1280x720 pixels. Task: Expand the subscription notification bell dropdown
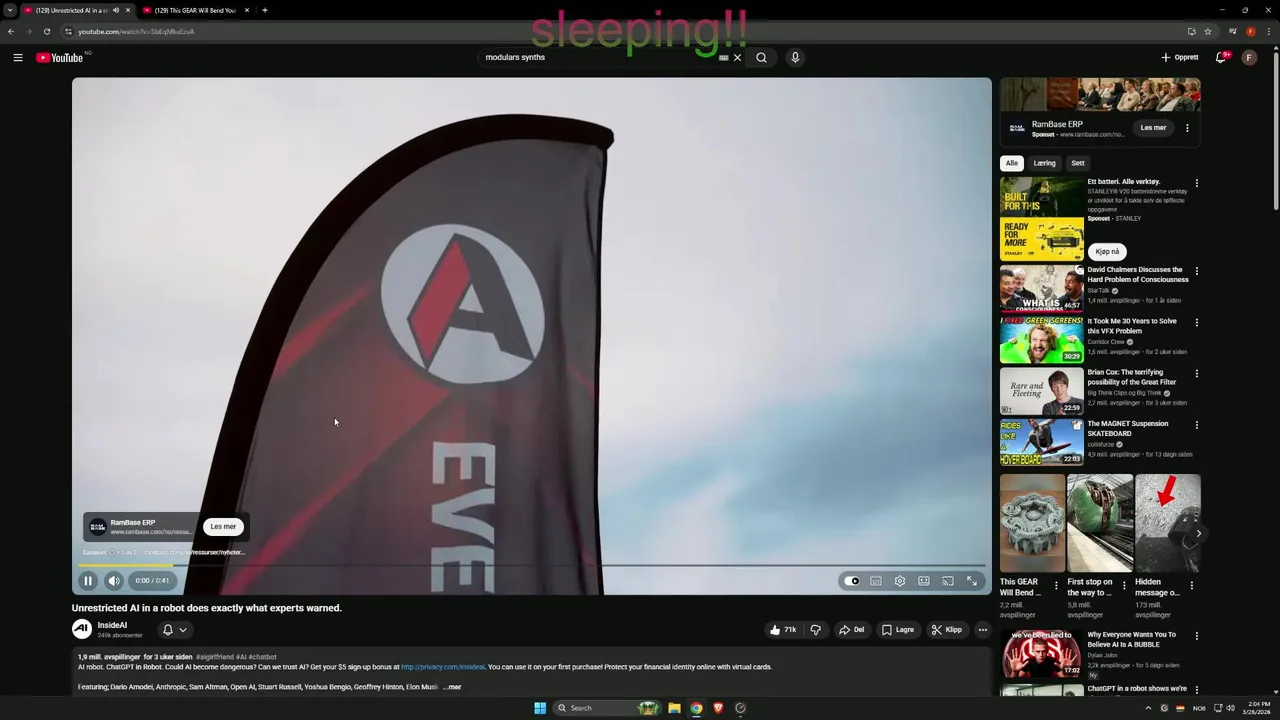(x=175, y=630)
